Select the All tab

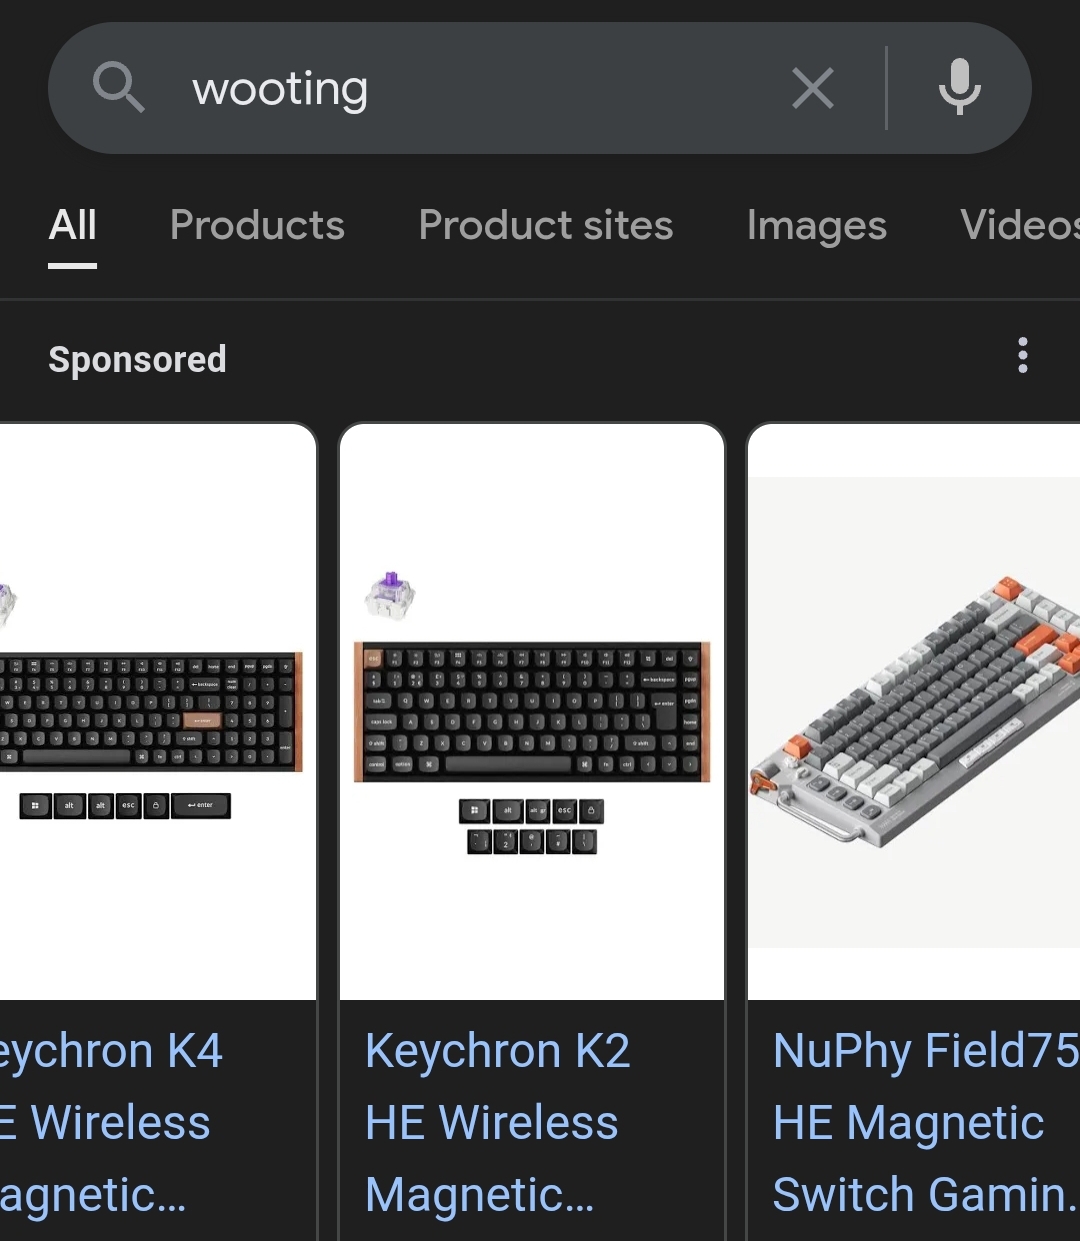coord(73,226)
